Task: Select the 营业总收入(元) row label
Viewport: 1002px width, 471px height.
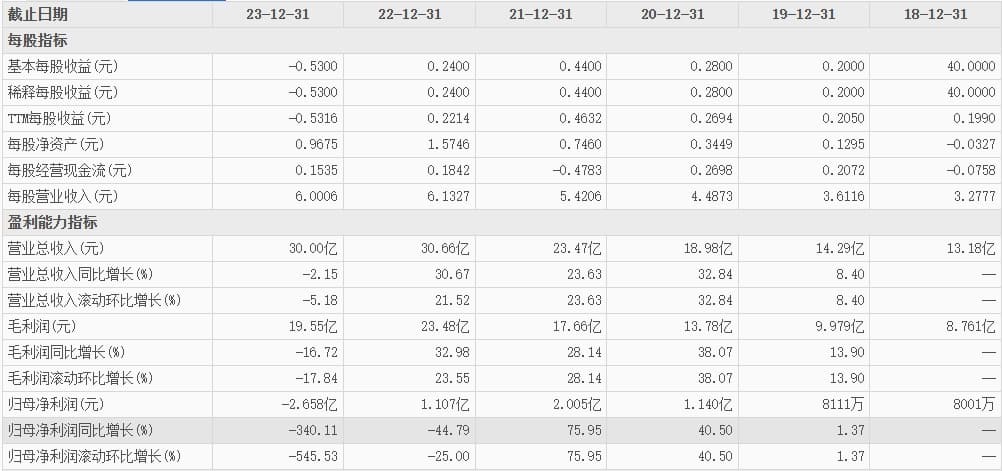Action: (56, 248)
